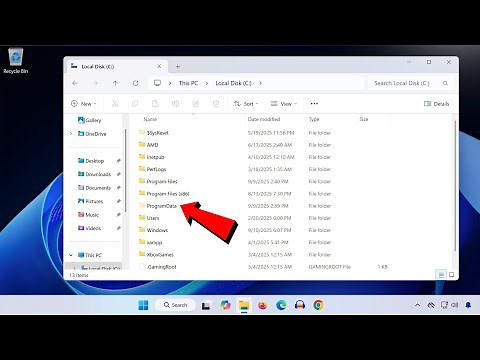Click the taskbar Search box
The height and width of the screenshot is (360, 480).
pos(175,305)
